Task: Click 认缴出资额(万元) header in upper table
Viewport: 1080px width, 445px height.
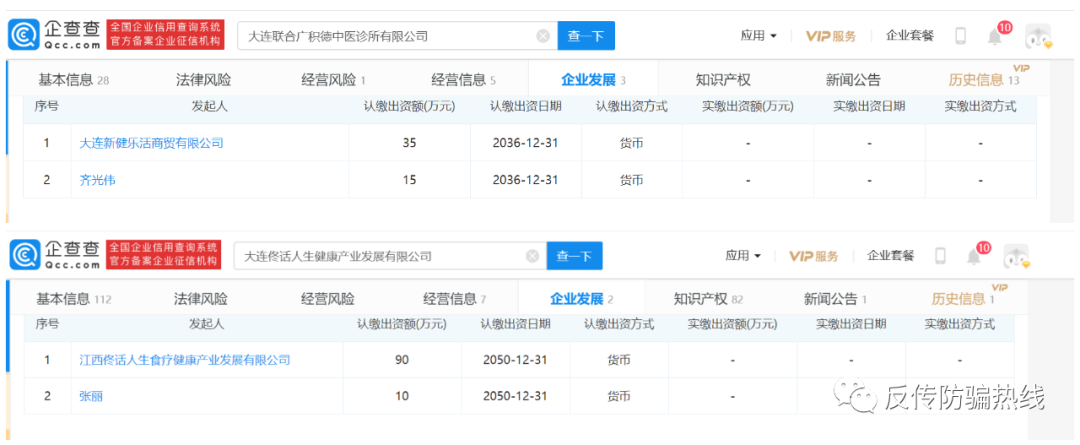Action: pyautogui.click(x=409, y=107)
